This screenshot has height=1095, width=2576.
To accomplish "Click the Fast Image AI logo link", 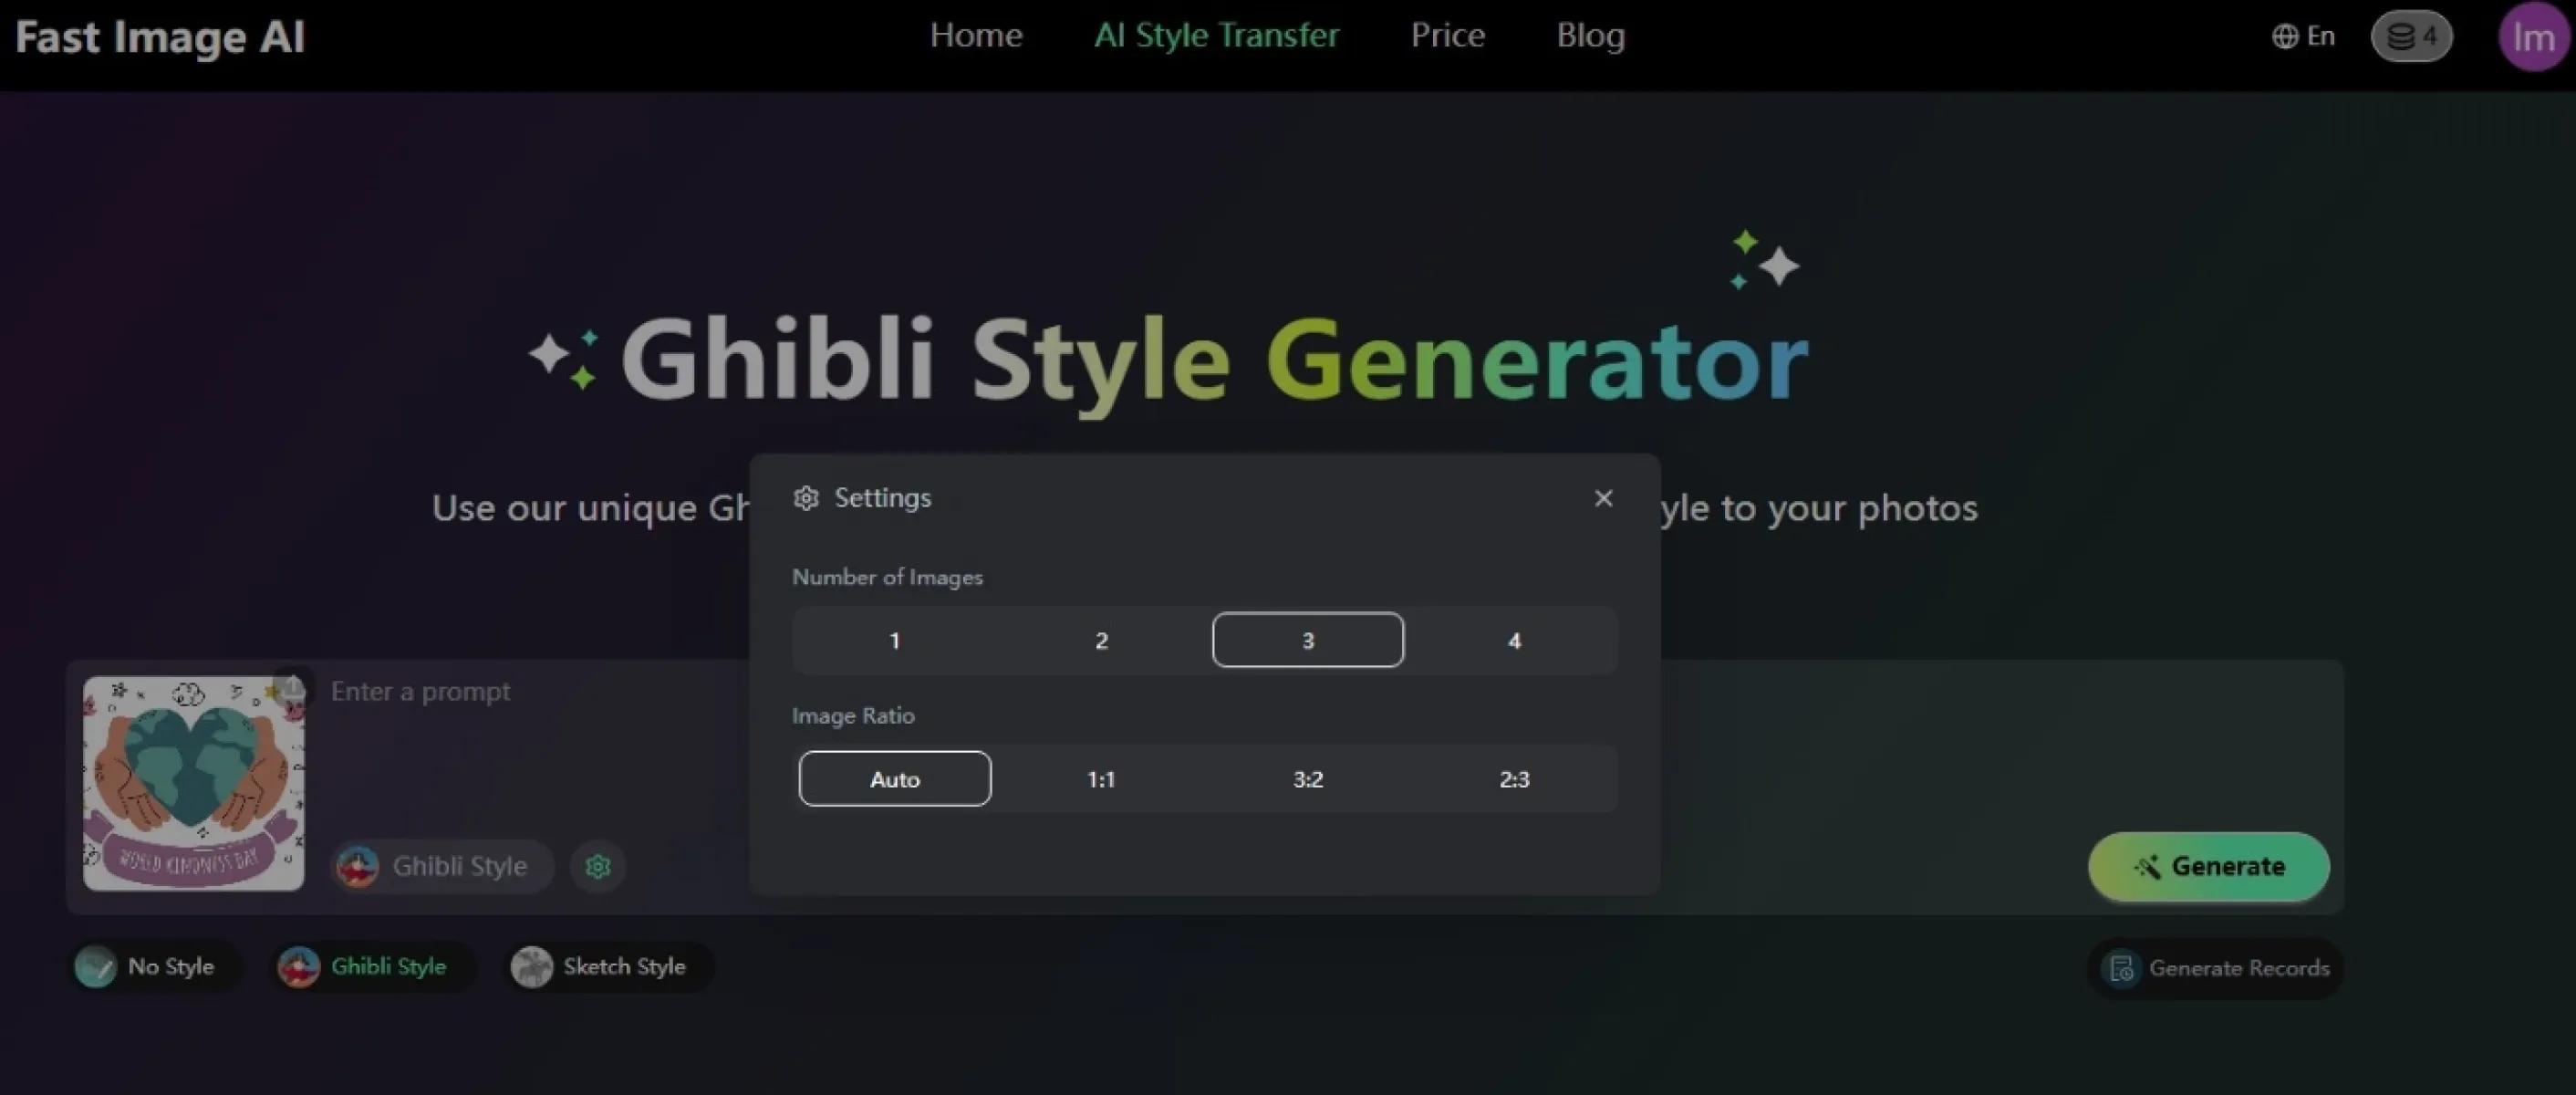I will [160, 38].
